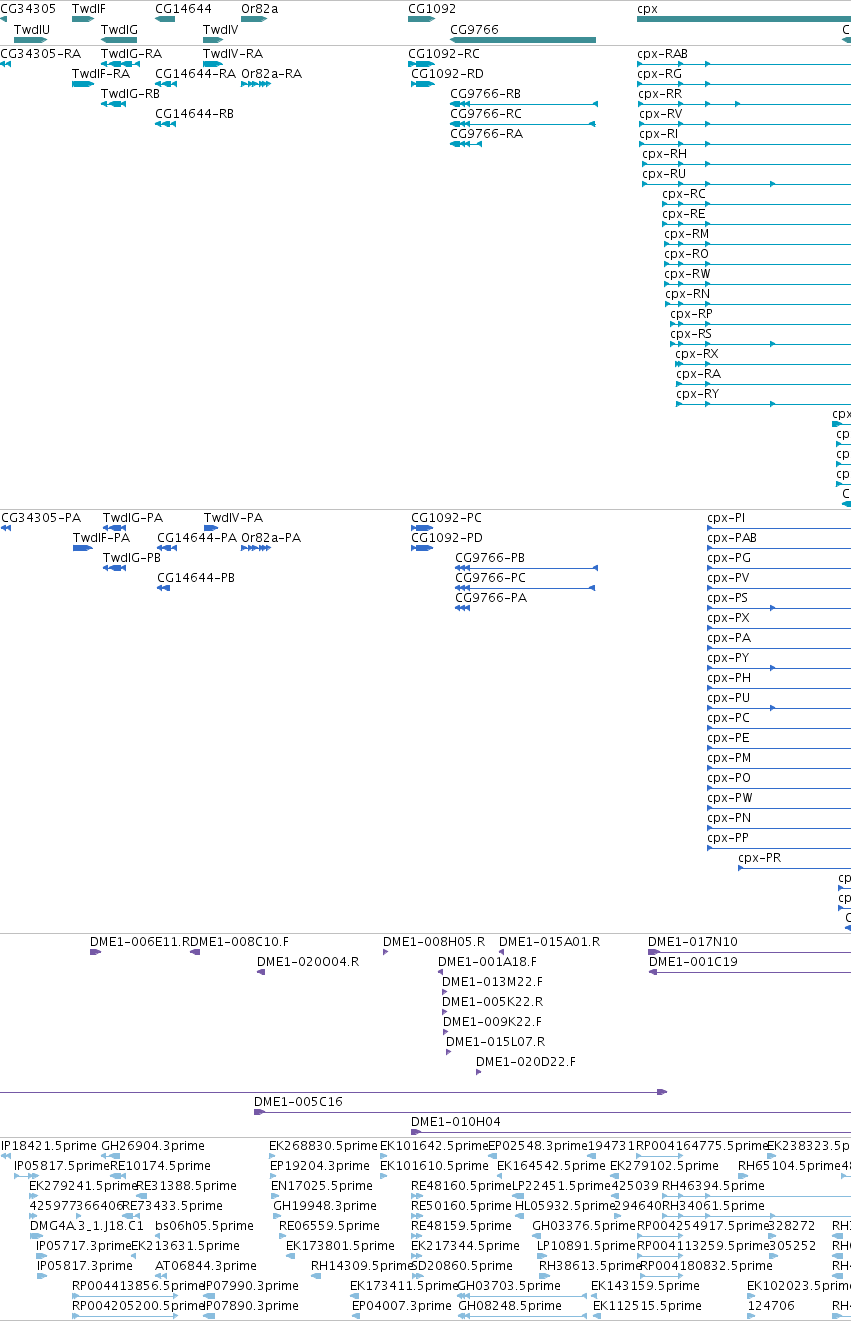
Task: Click clone label DME1-005C16
Action: (298, 1102)
